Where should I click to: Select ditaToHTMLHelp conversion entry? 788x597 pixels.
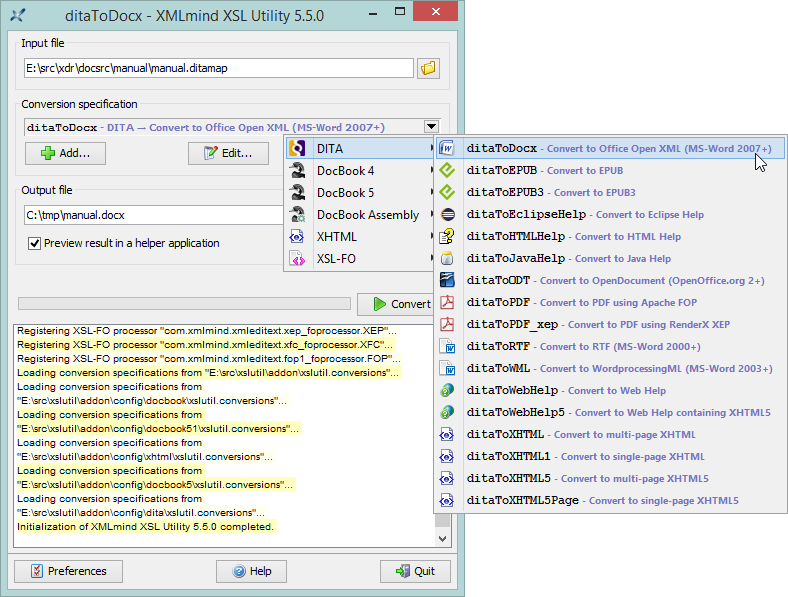pyautogui.click(x=610, y=237)
